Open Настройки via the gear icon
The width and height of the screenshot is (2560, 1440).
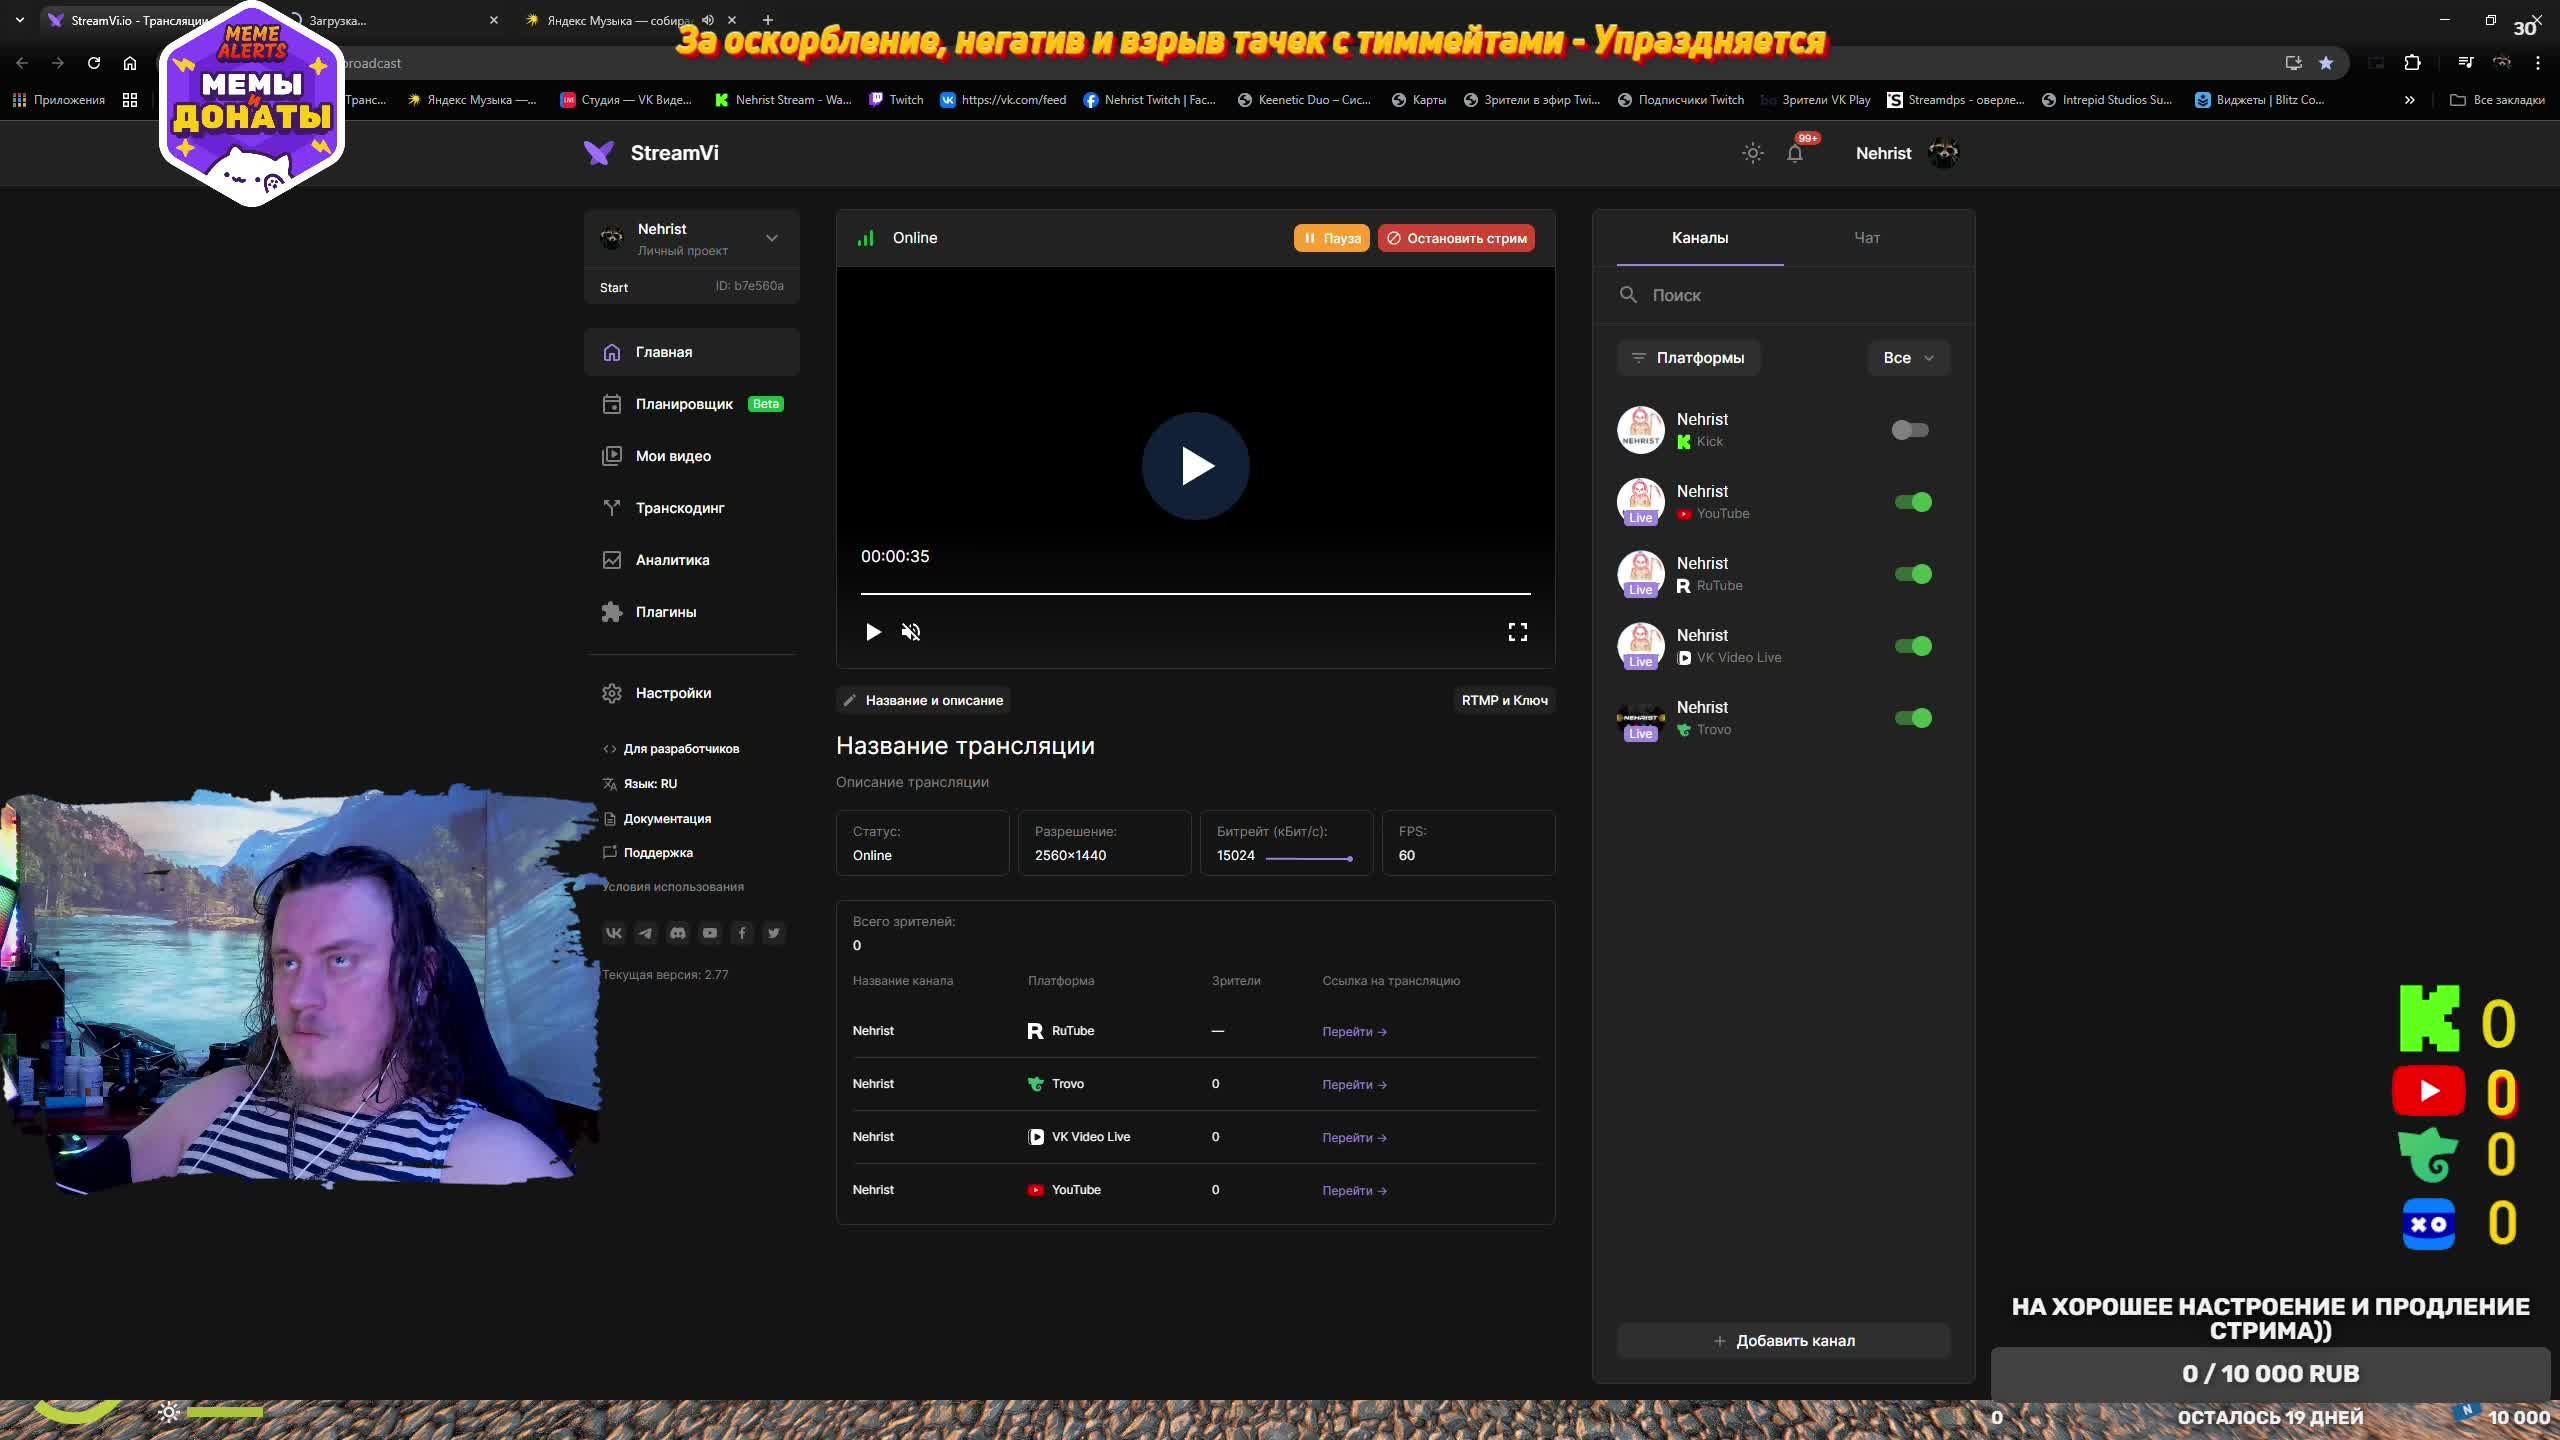coord(612,693)
